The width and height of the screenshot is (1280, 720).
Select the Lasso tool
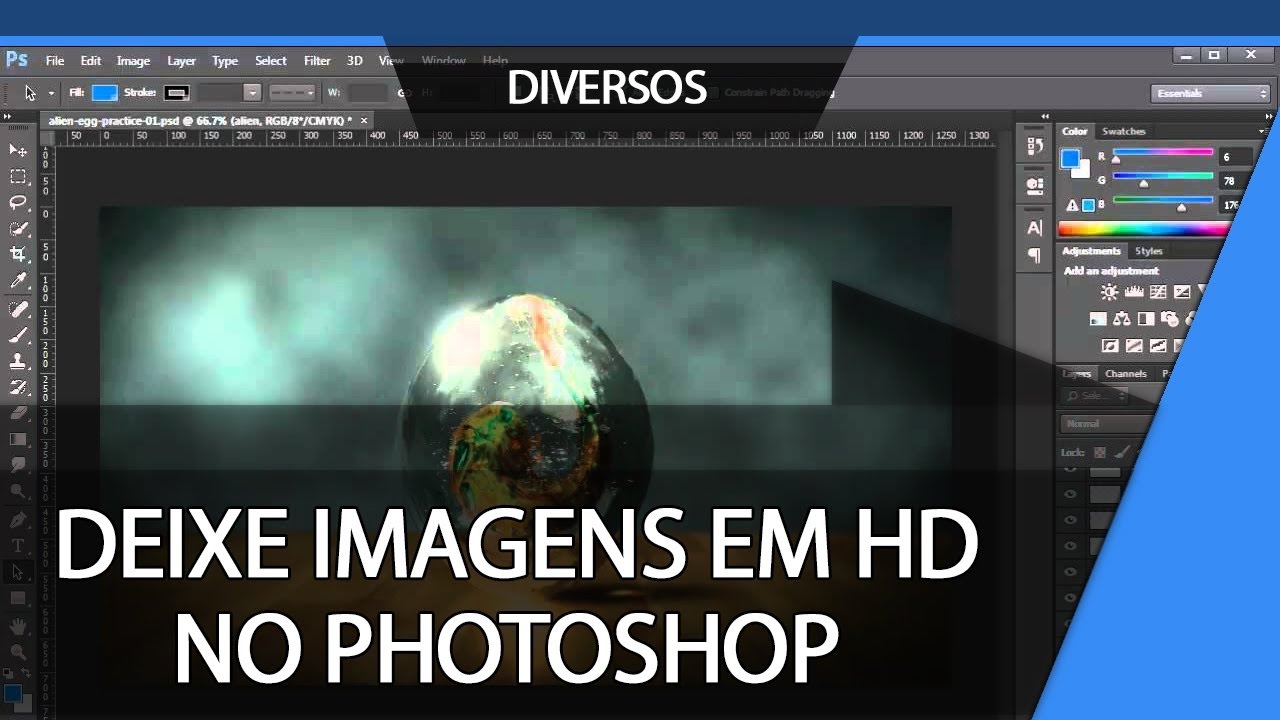coord(18,202)
